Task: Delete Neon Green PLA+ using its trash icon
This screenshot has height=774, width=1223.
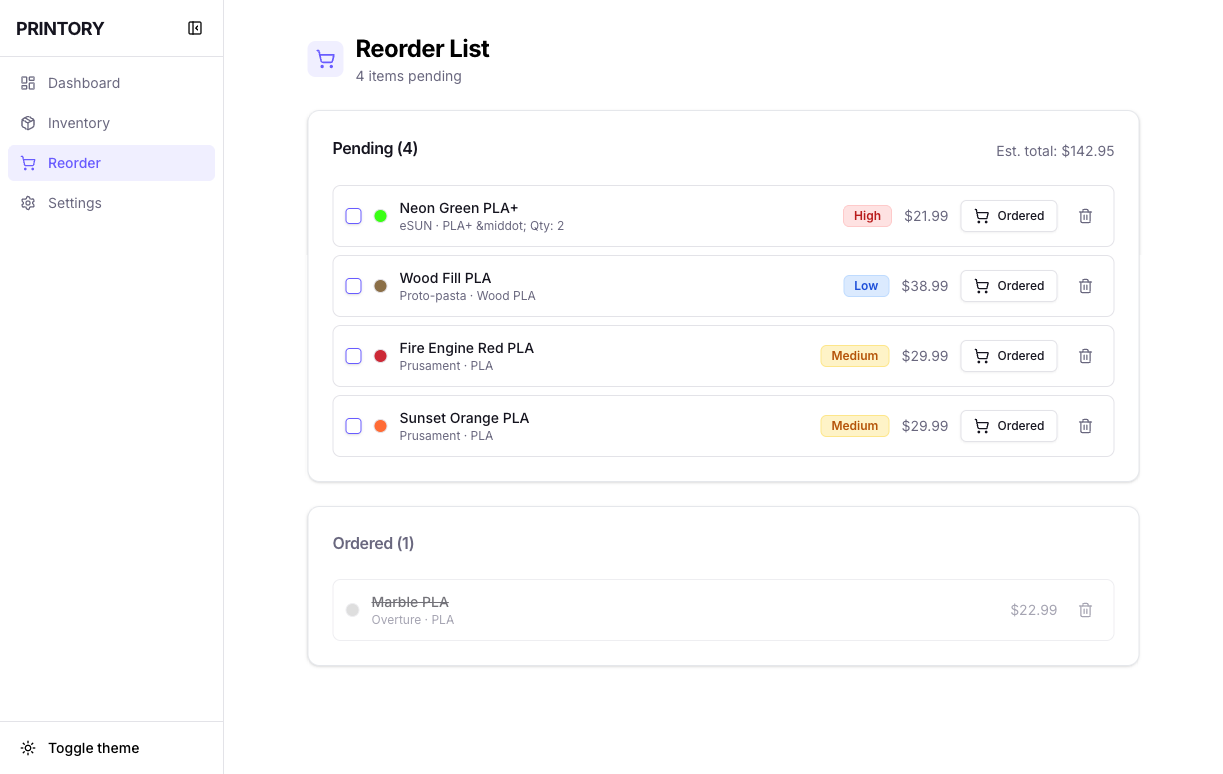Action: pyautogui.click(x=1085, y=216)
